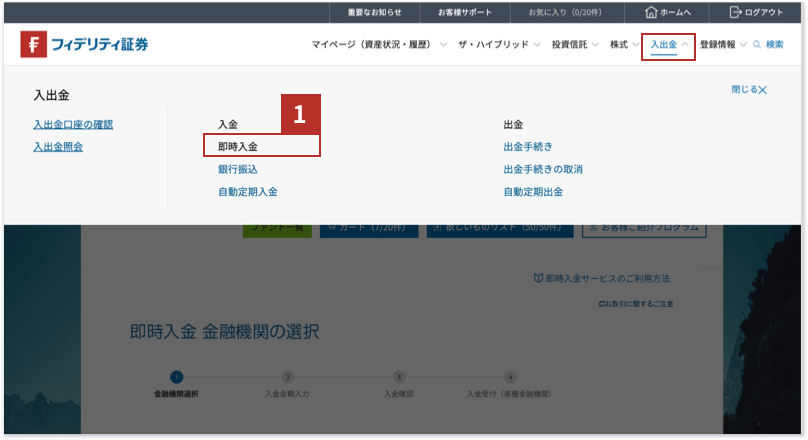808x440 pixels.
Task: Click the 入金 column heading
Action: tap(228, 124)
